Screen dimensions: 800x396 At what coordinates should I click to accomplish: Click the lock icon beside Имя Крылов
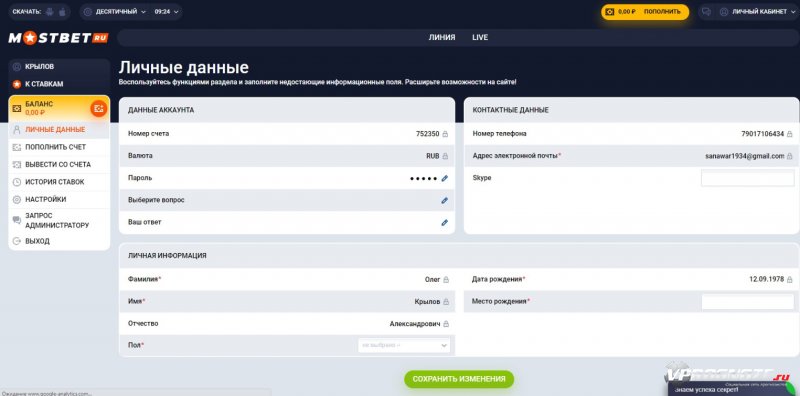tap(446, 302)
